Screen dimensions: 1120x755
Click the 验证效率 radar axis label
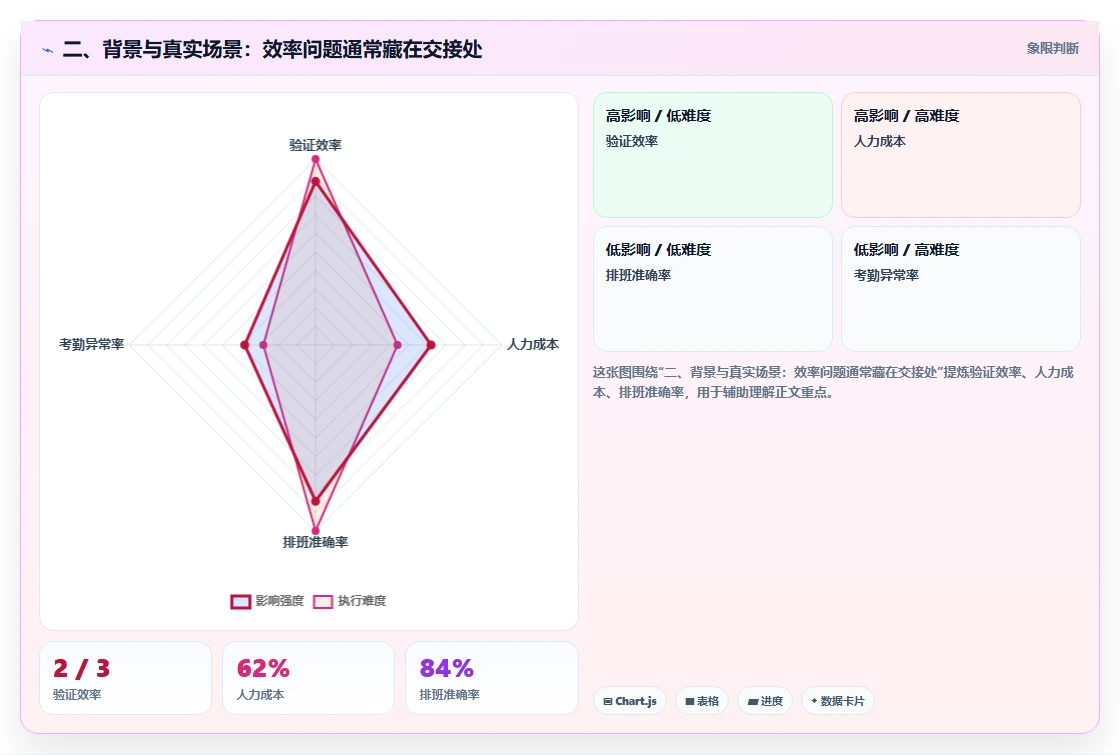[x=315, y=145]
